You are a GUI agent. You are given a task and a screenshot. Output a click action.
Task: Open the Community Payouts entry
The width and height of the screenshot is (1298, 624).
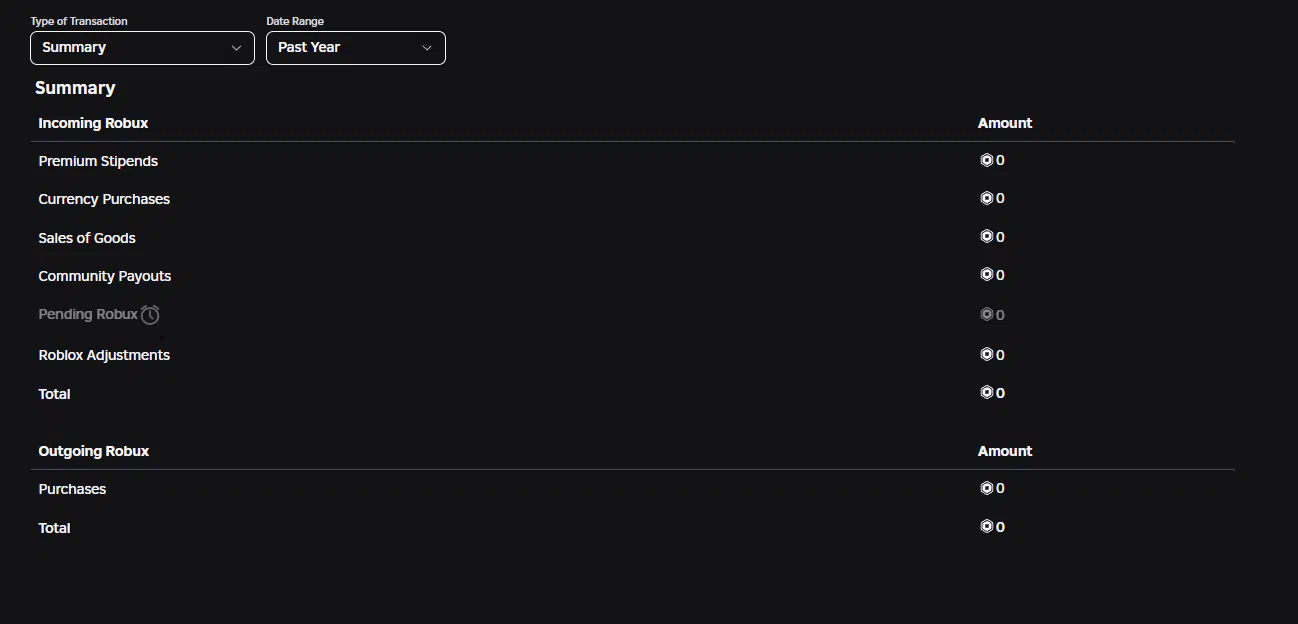[105, 276]
